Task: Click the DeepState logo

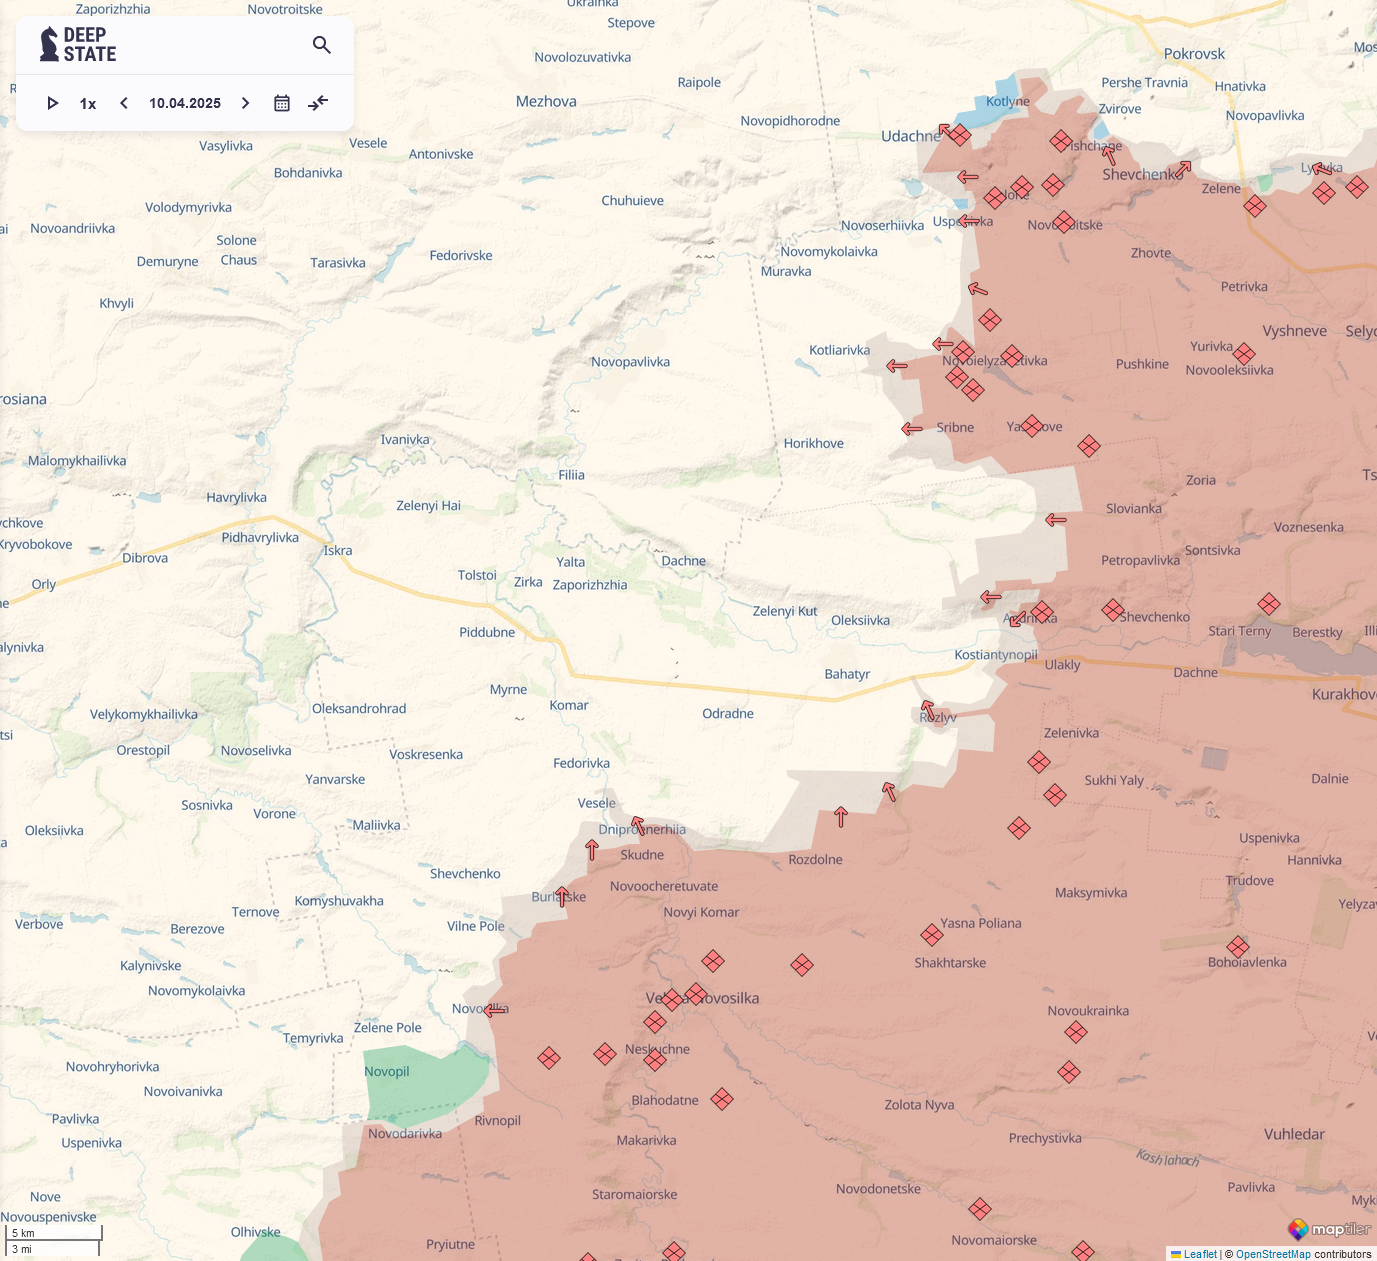Action: click(78, 45)
